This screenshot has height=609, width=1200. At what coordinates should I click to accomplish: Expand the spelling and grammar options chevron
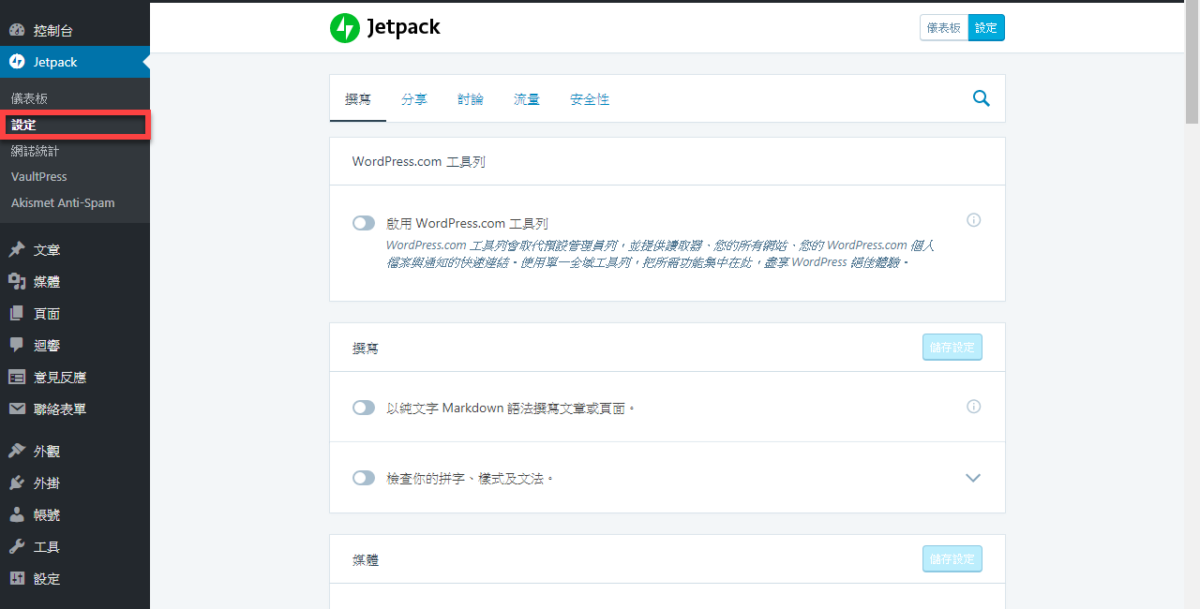(974, 478)
